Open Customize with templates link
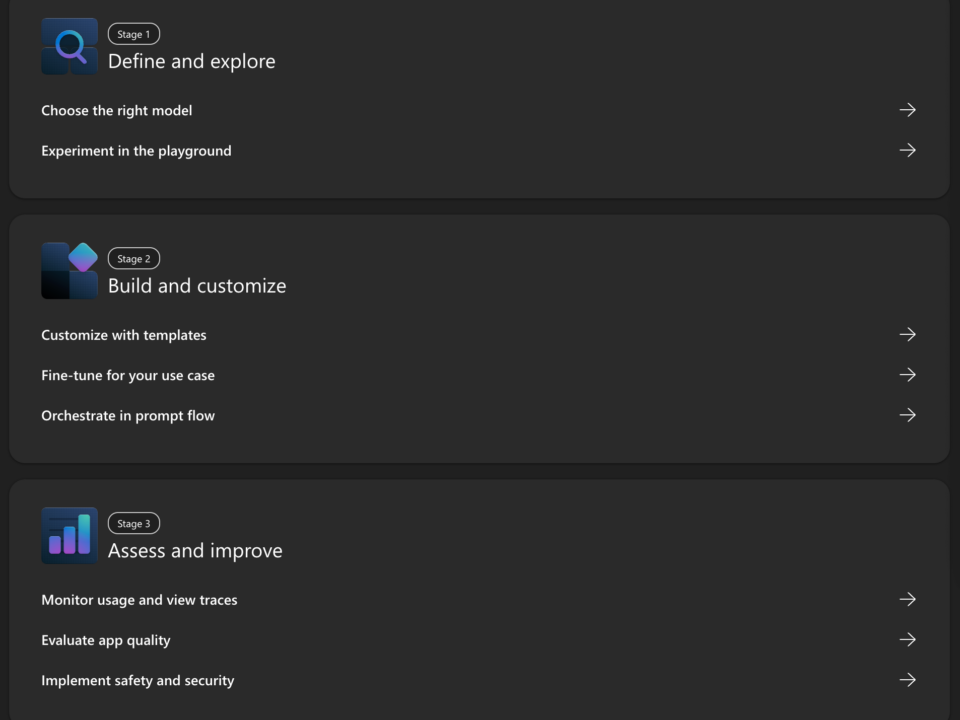The image size is (960, 720). click(x=124, y=336)
